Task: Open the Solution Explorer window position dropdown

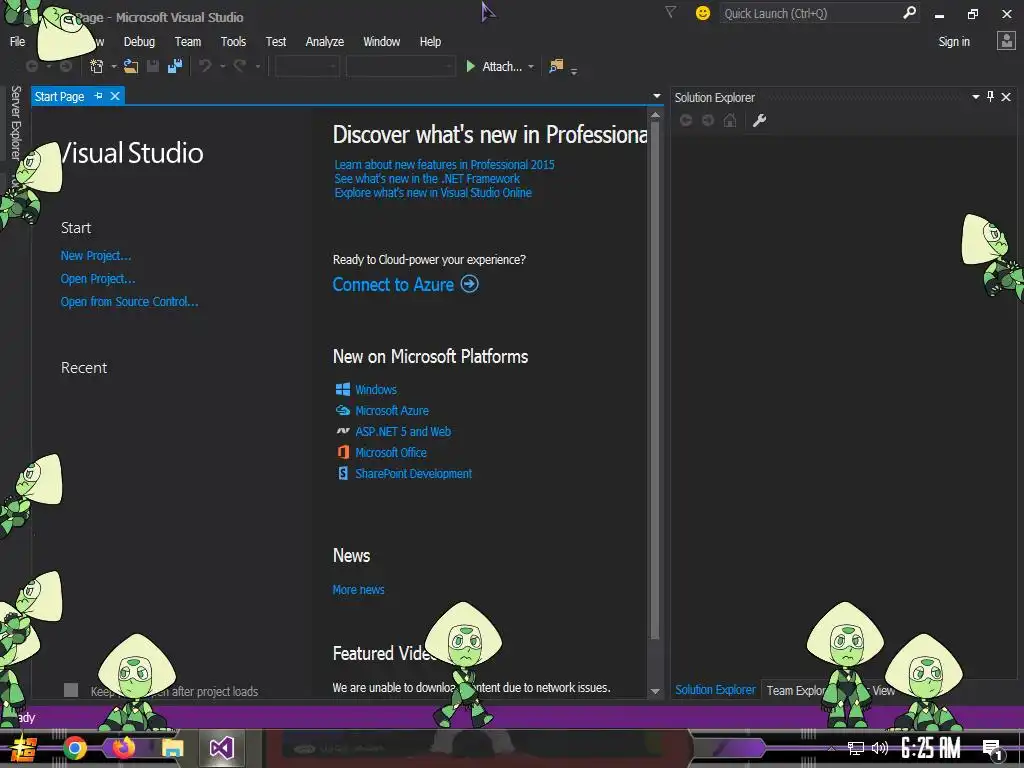Action: pos(976,97)
